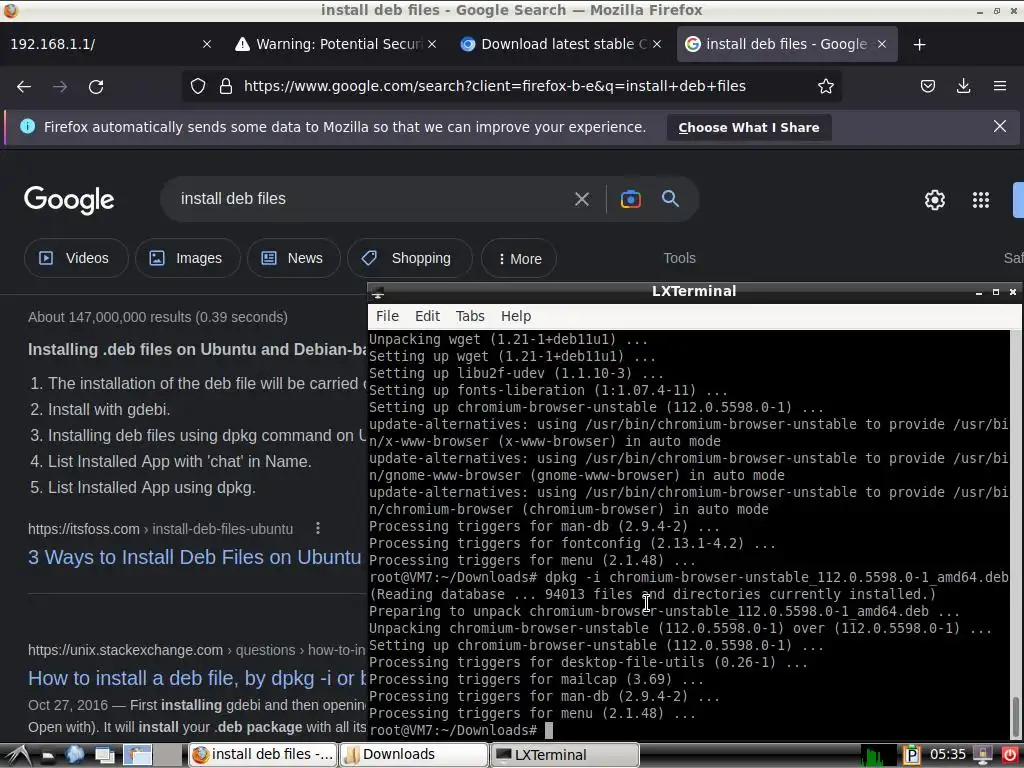1024x768 pixels.
Task: Click the clipboard manager tray icon
Action: click(x=912, y=755)
